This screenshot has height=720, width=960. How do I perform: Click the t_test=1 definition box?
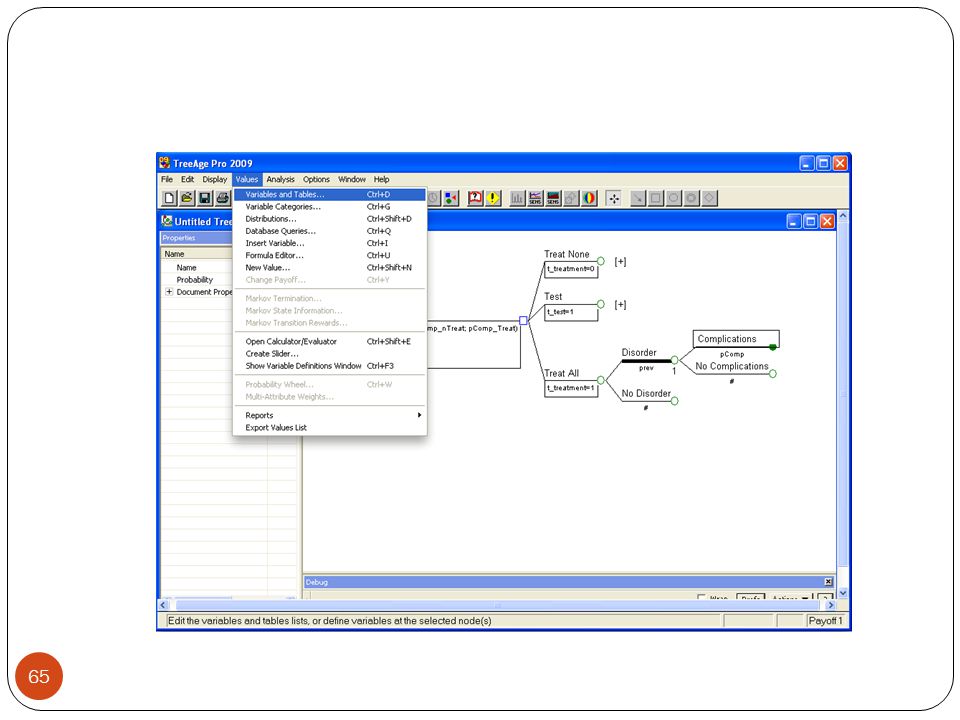[571, 312]
